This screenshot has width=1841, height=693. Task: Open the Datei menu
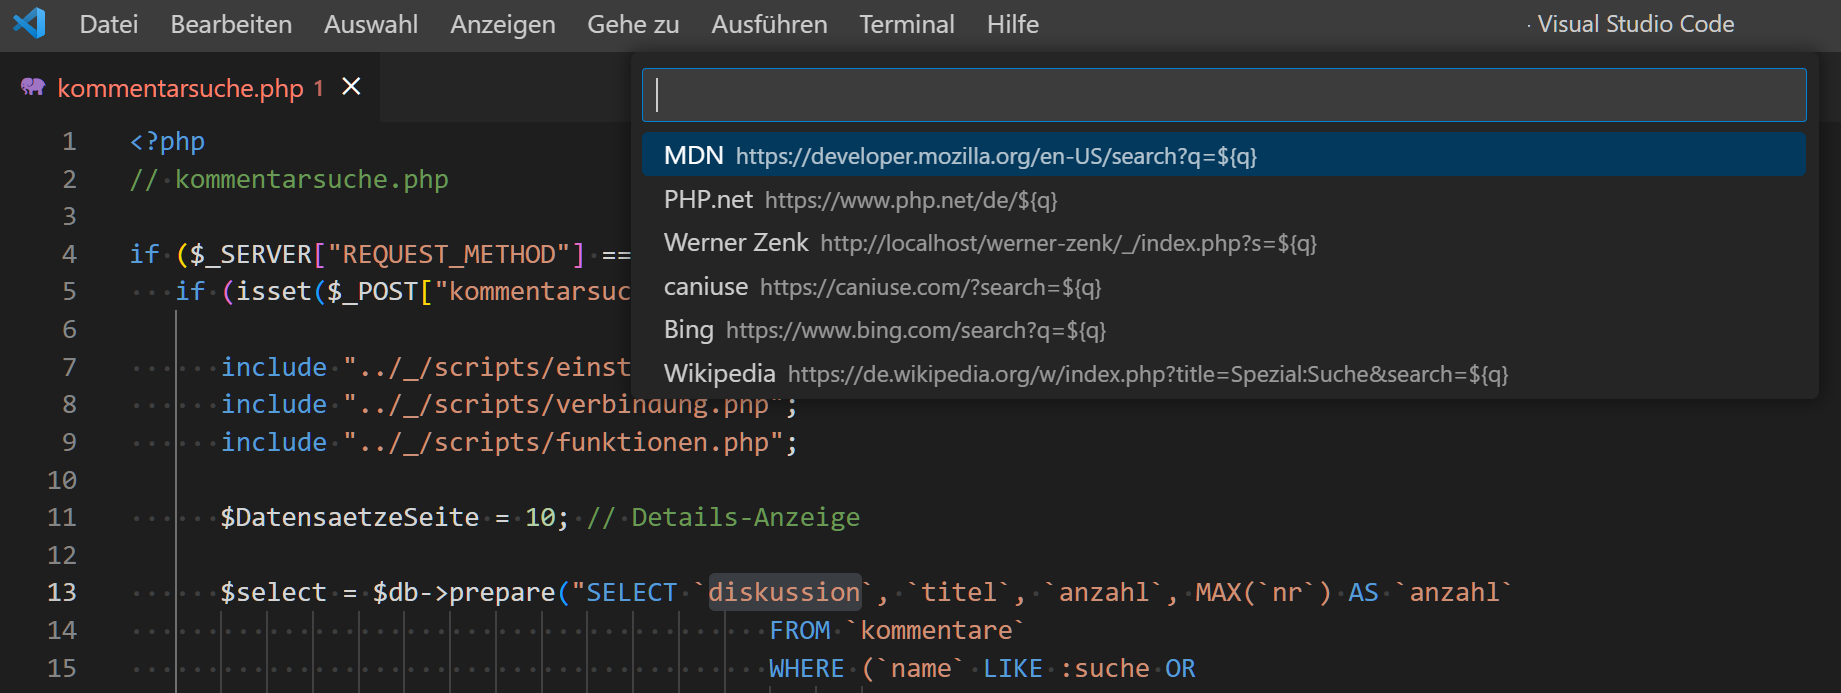pyautogui.click(x=109, y=24)
